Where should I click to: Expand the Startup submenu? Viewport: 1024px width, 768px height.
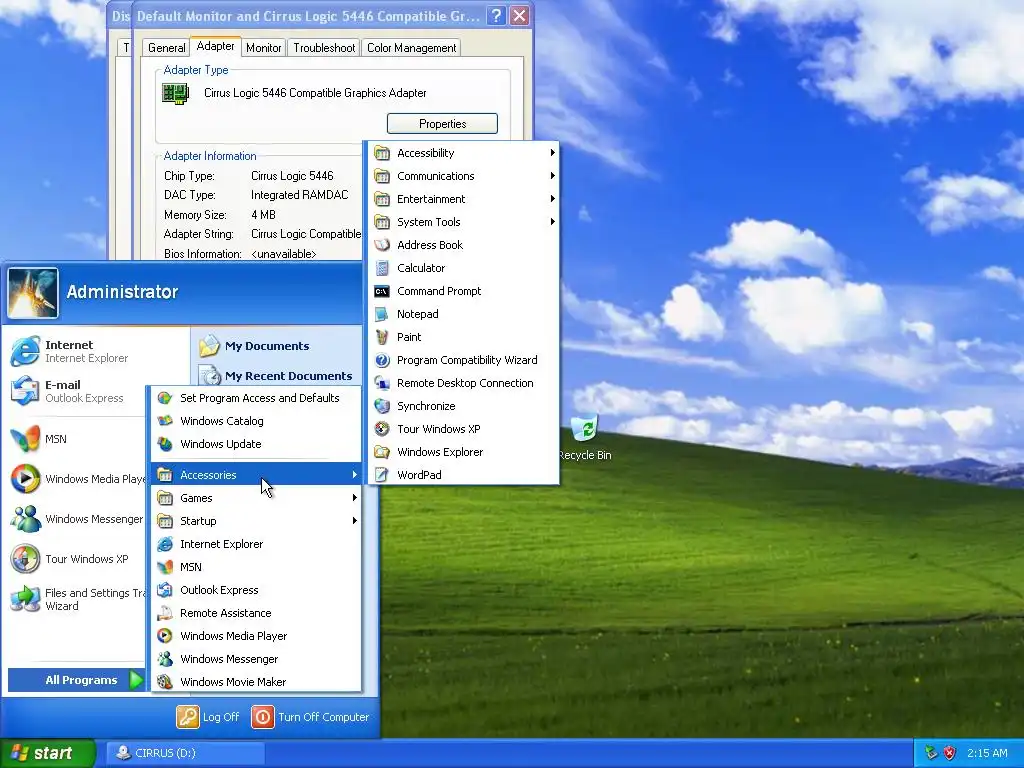tap(257, 520)
